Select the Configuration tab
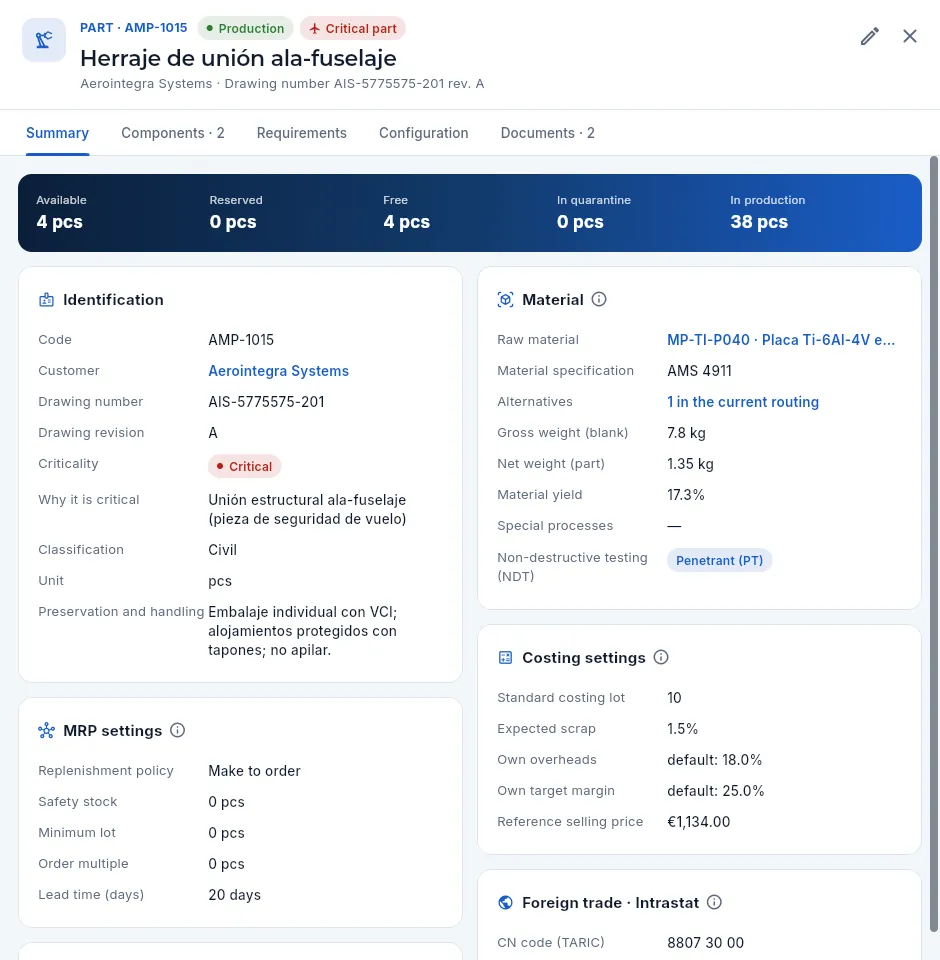940x960 pixels. pos(424,133)
